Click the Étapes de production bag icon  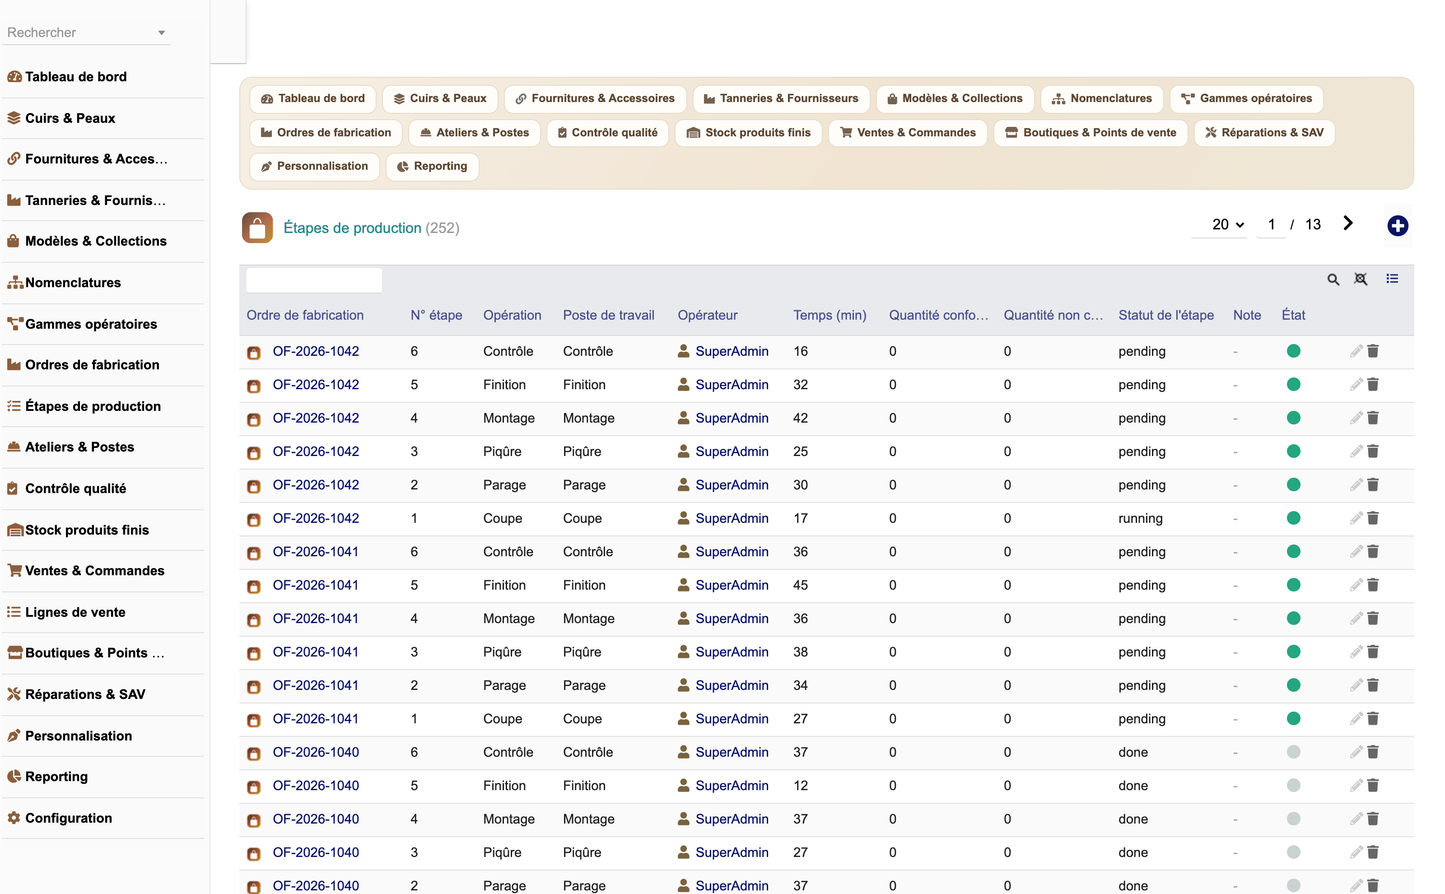pos(257,228)
